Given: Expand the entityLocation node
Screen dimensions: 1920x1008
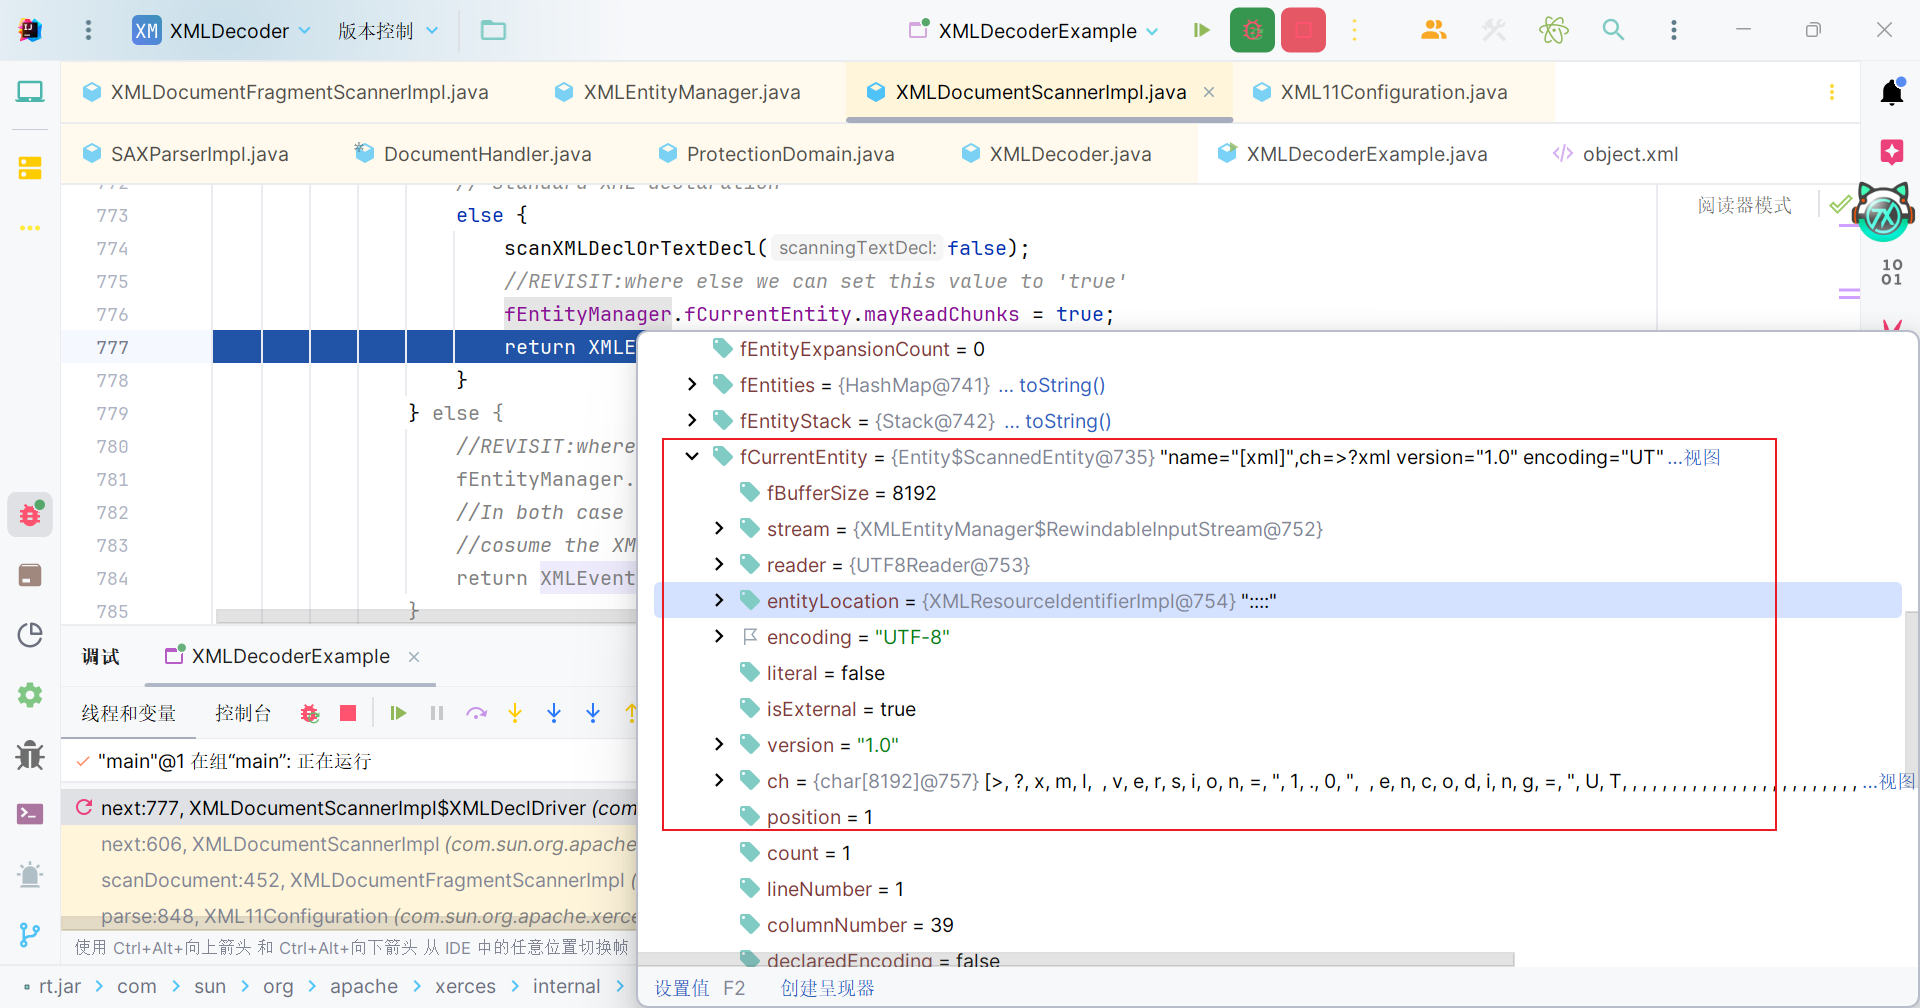Looking at the screenshot, I should (719, 600).
